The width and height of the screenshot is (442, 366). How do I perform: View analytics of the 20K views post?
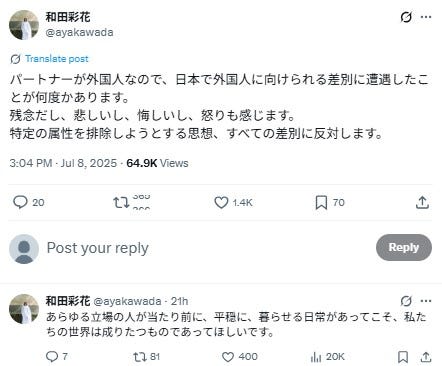[x=315, y=357]
